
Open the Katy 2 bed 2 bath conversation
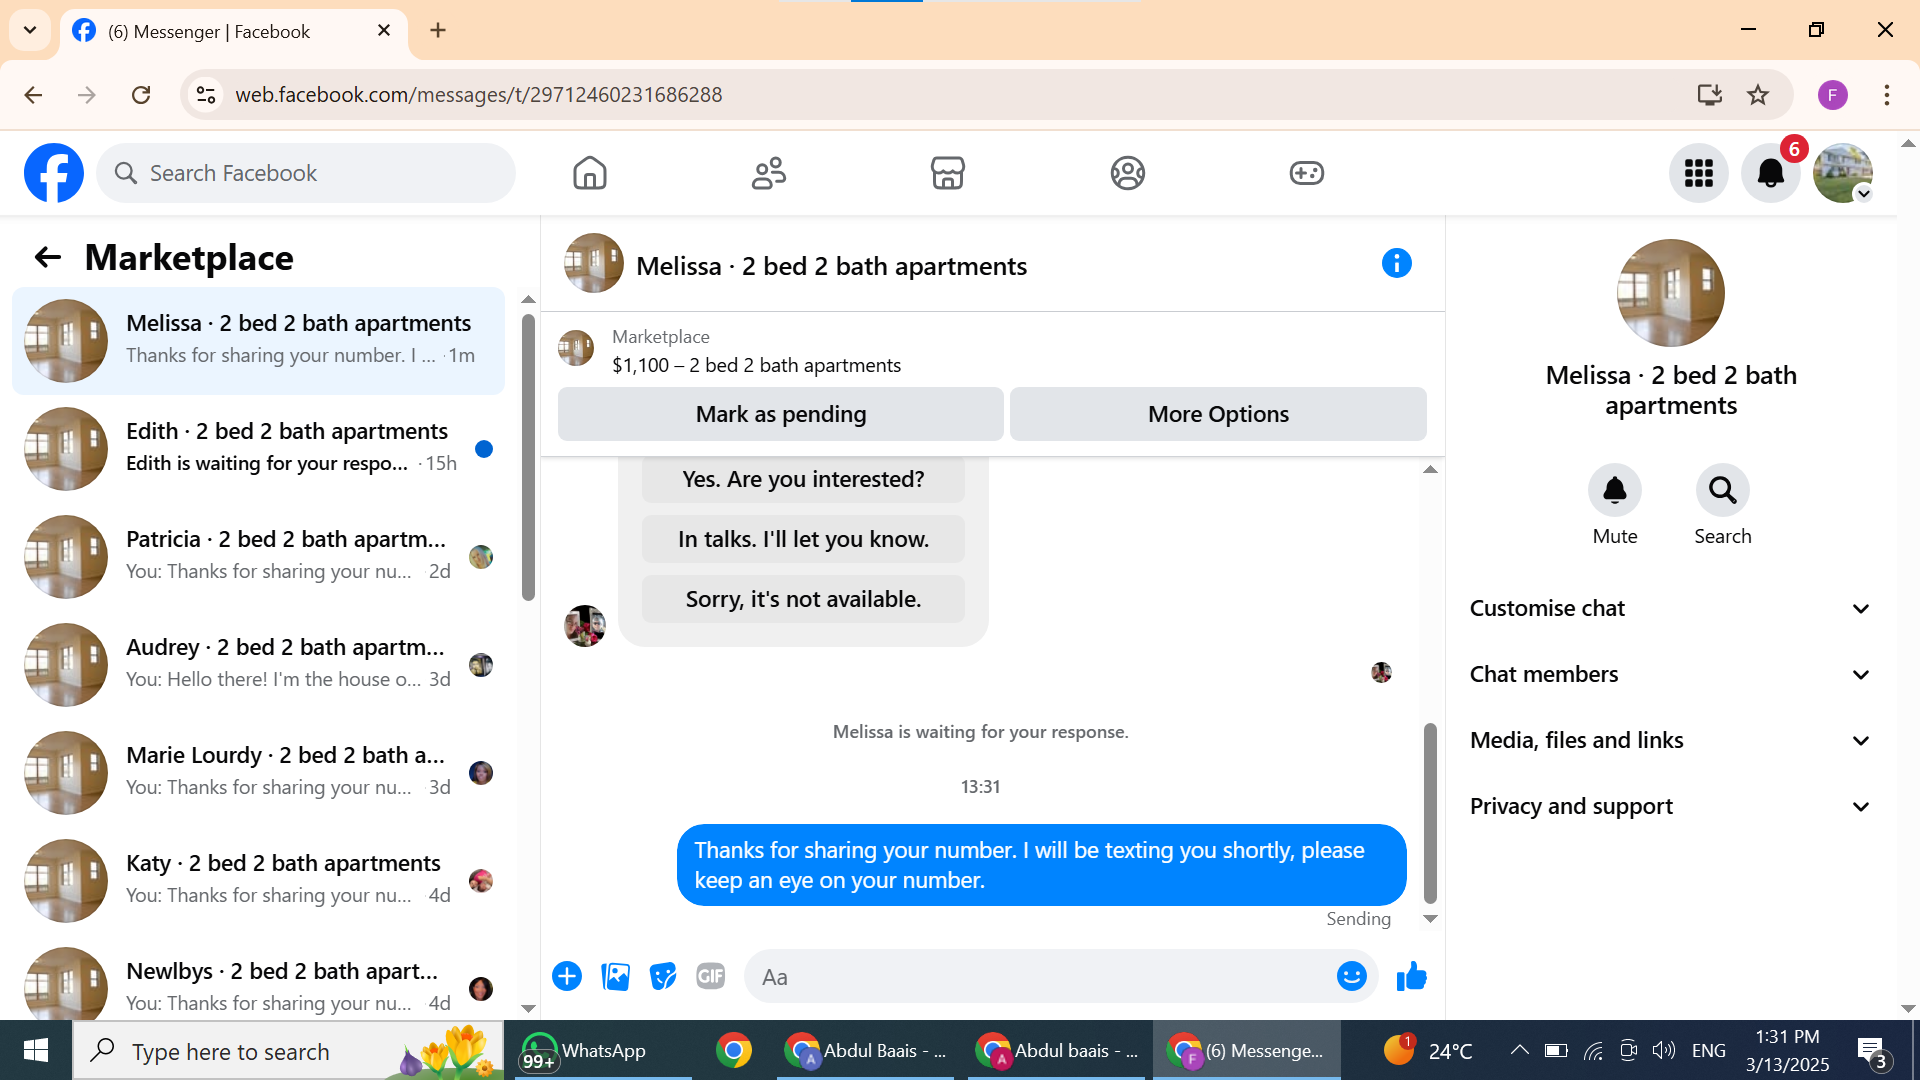click(x=259, y=881)
